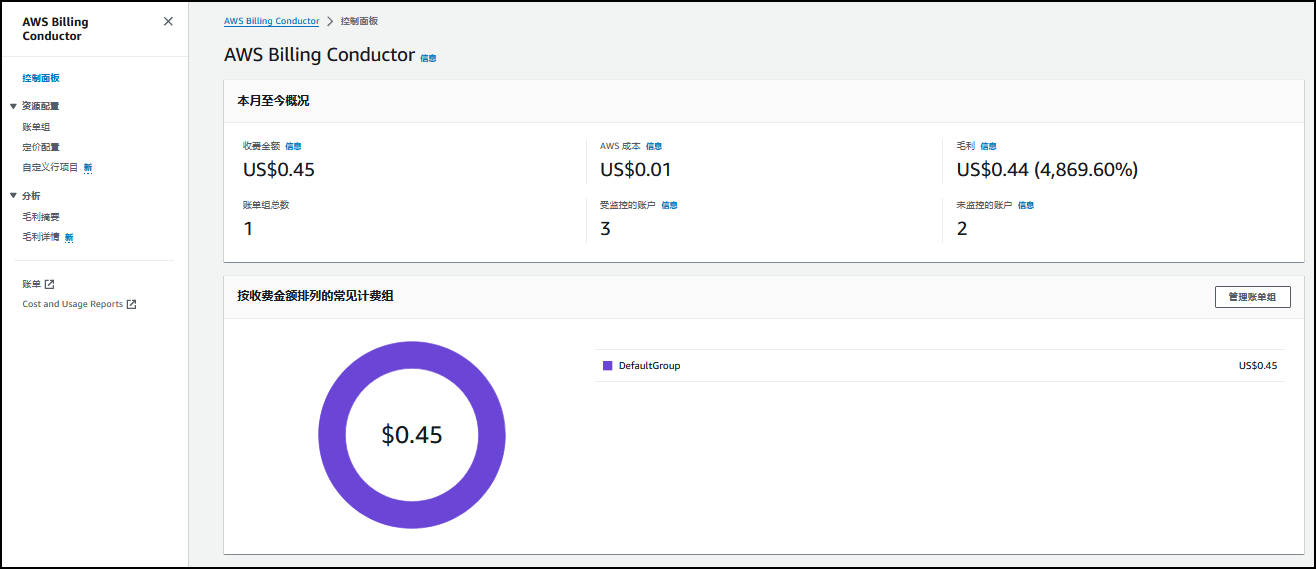
Task: Open 毛利详情 in the sidebar
Action: tap(41, 237)
